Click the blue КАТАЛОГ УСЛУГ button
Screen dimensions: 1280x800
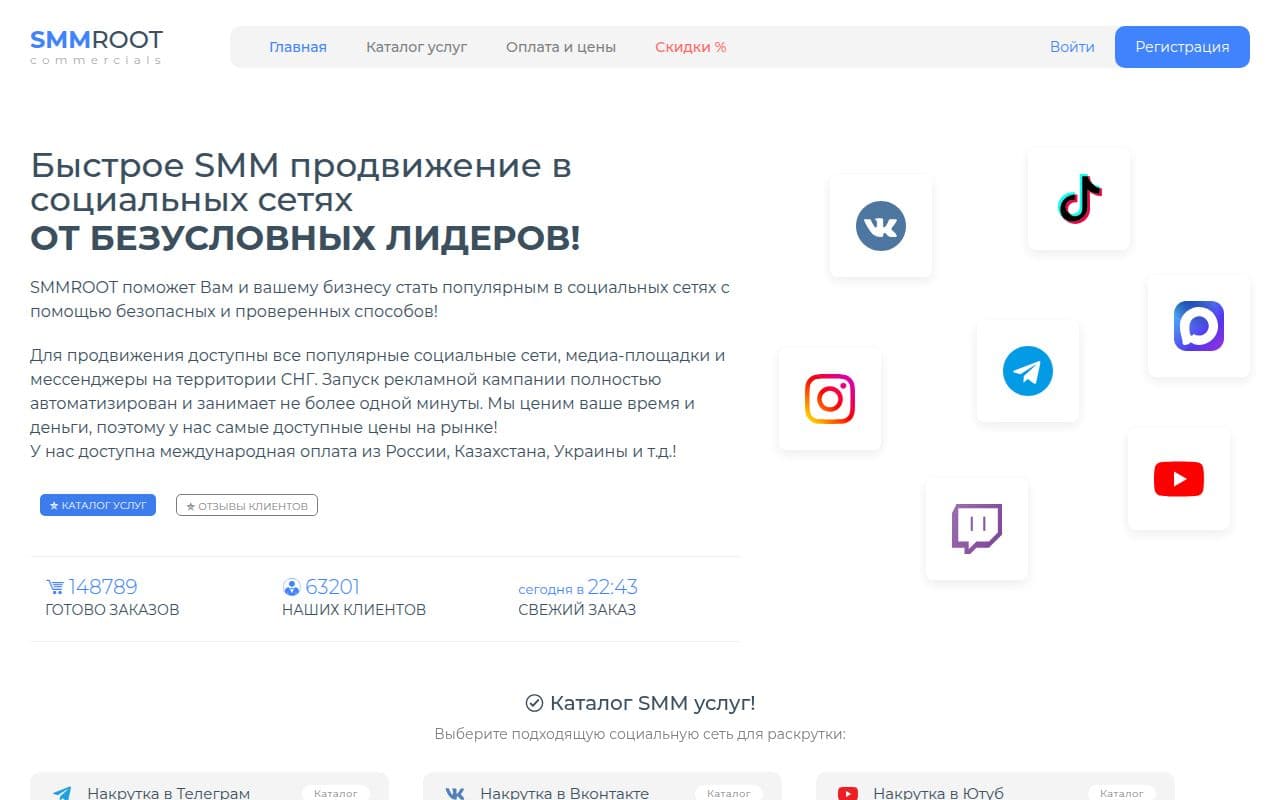click(98, 506)
